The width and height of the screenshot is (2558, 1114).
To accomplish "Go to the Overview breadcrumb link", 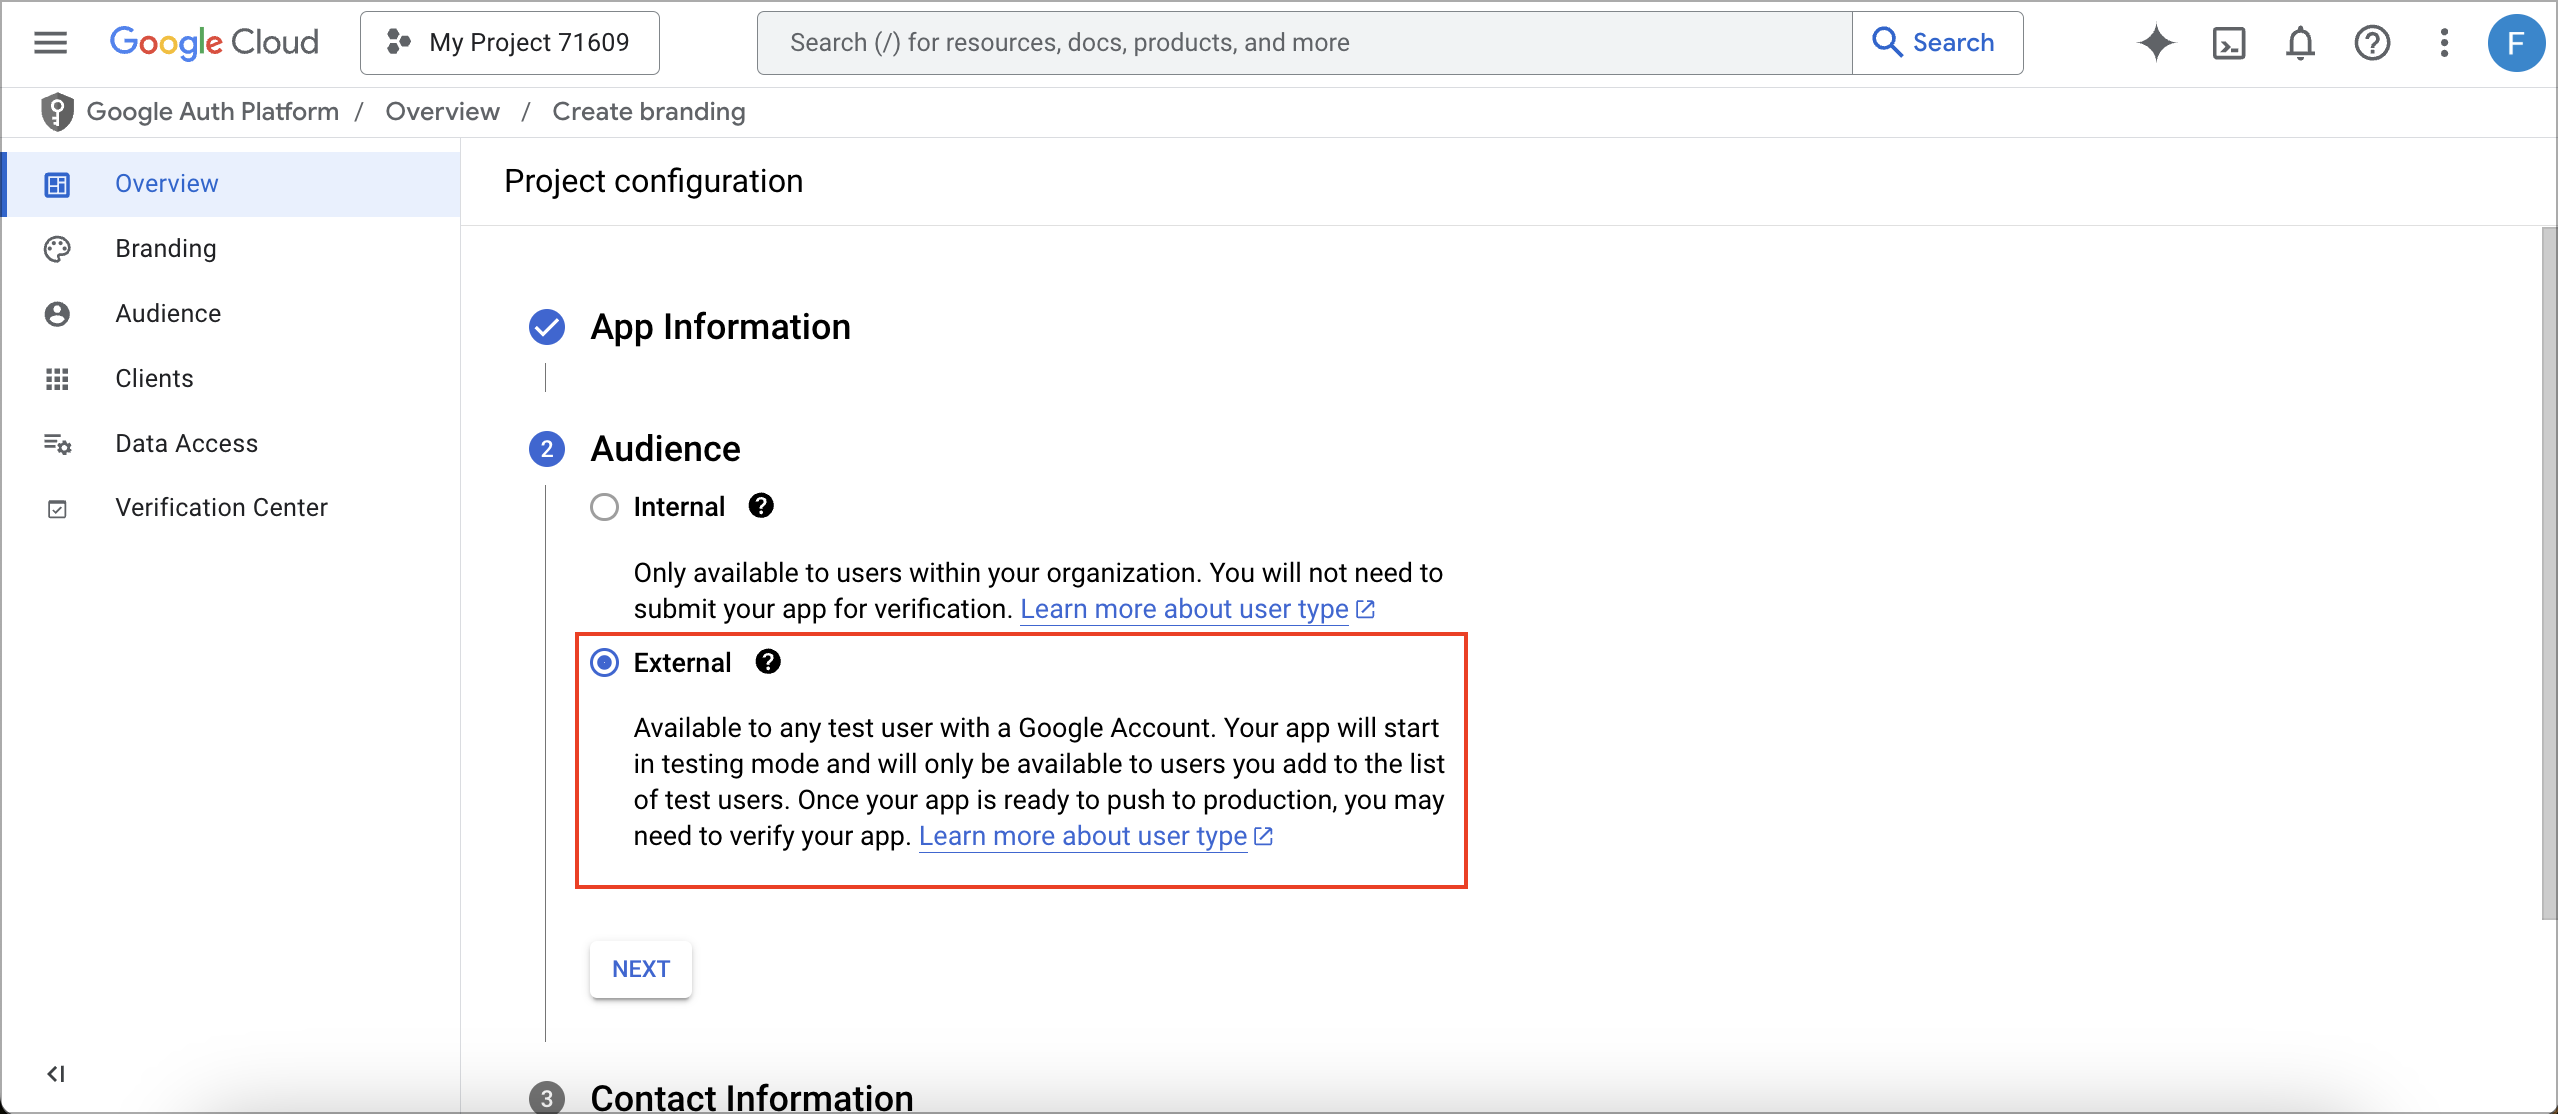I will (x=442, y=111).
